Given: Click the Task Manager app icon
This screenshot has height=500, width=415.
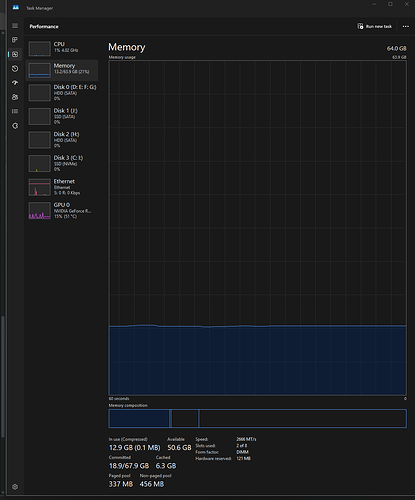Looking at the screenshot, I should click(x=16, y=7).
